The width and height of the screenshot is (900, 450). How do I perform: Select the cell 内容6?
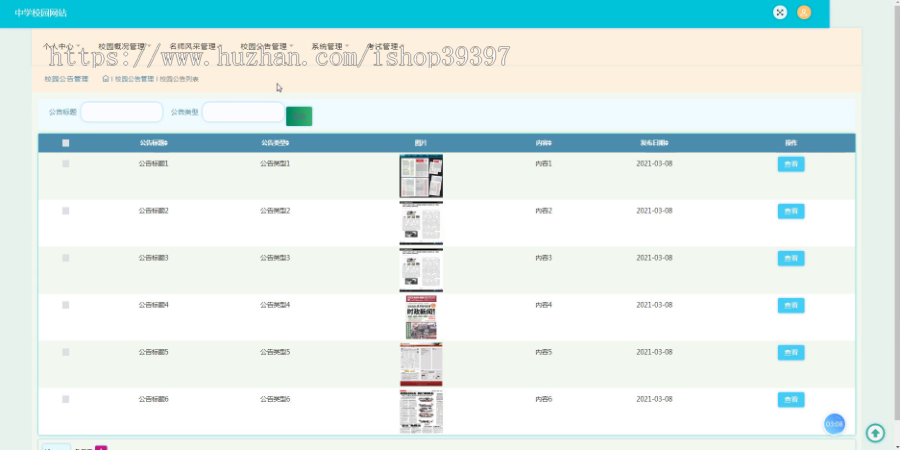pyautogui.click(x=544, y=399)
